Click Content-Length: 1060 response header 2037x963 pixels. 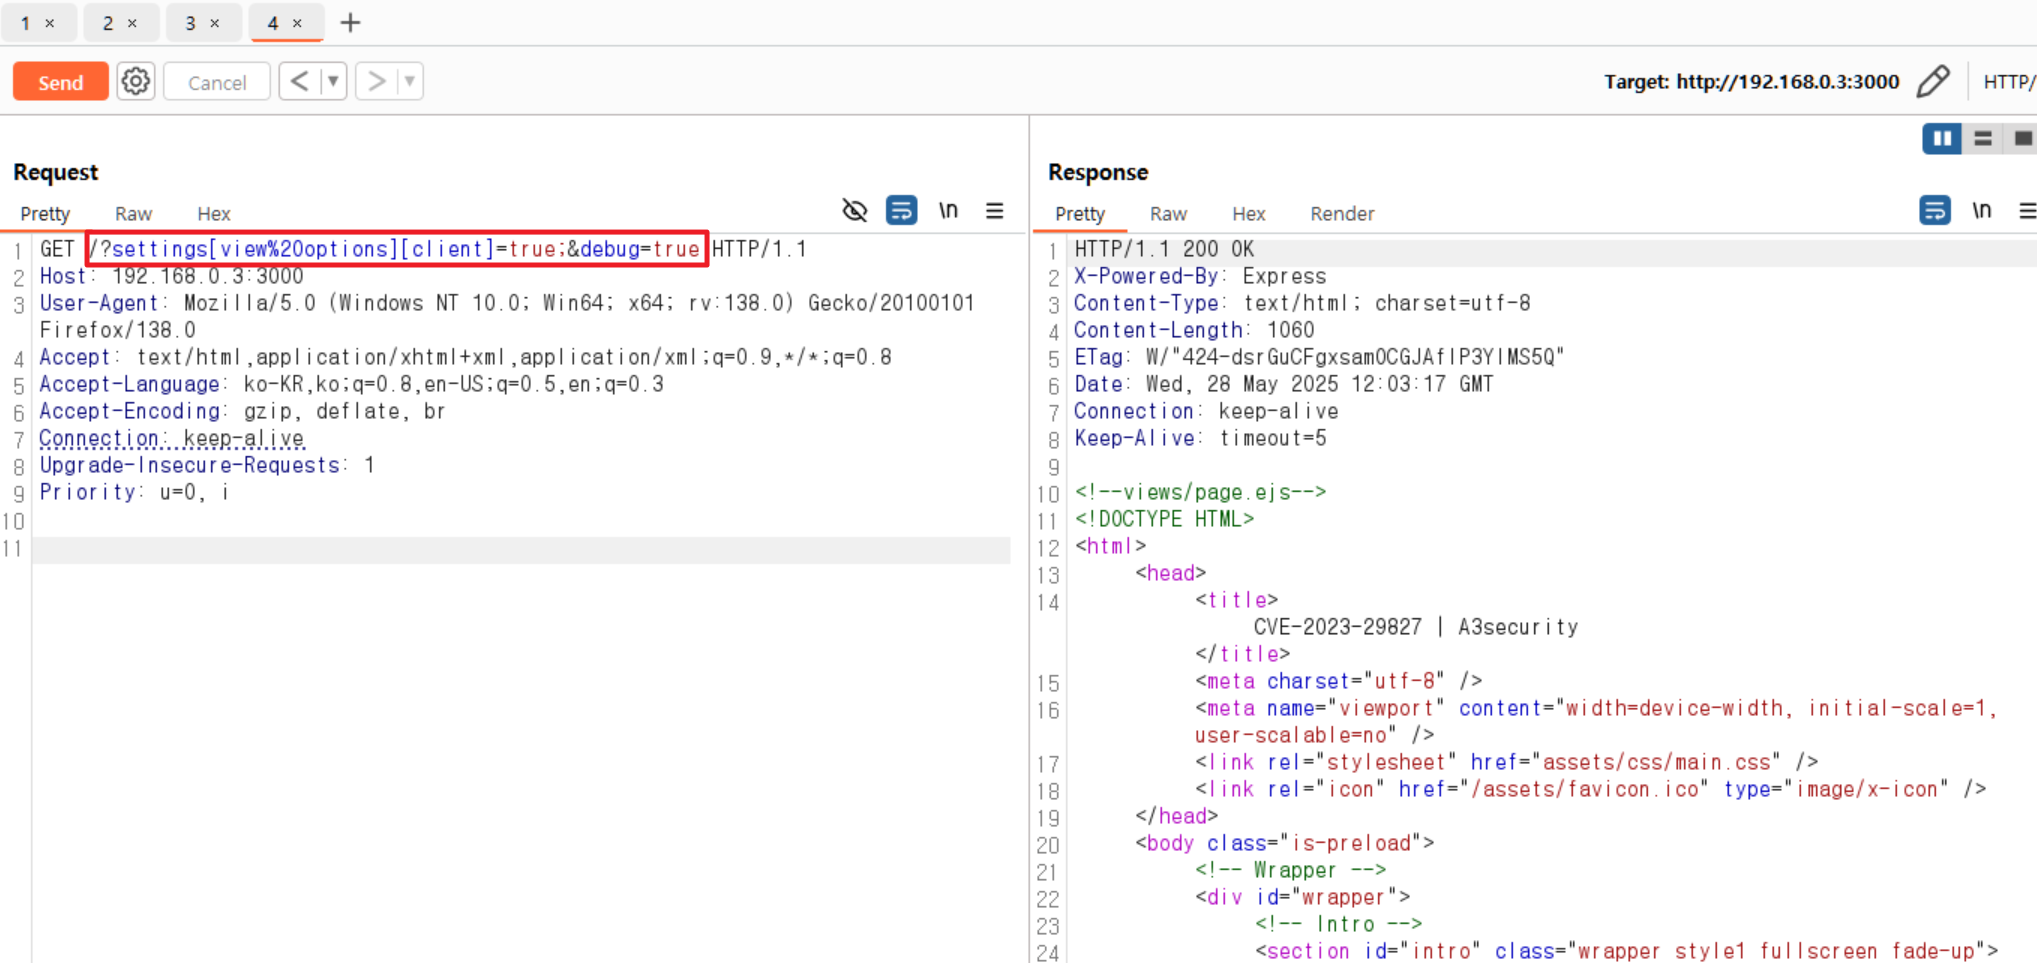click(x=1194, y=330)
